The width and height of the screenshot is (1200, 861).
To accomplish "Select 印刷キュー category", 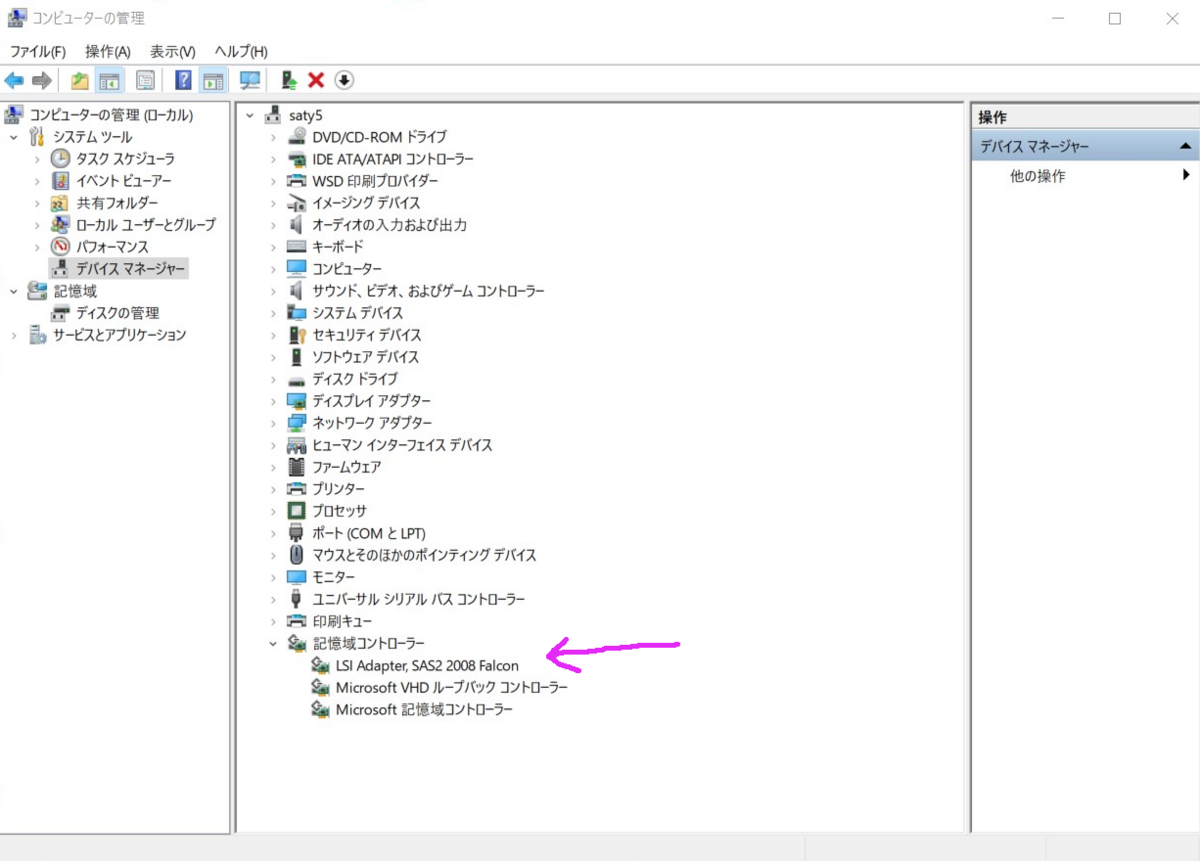I will (342, 621).
